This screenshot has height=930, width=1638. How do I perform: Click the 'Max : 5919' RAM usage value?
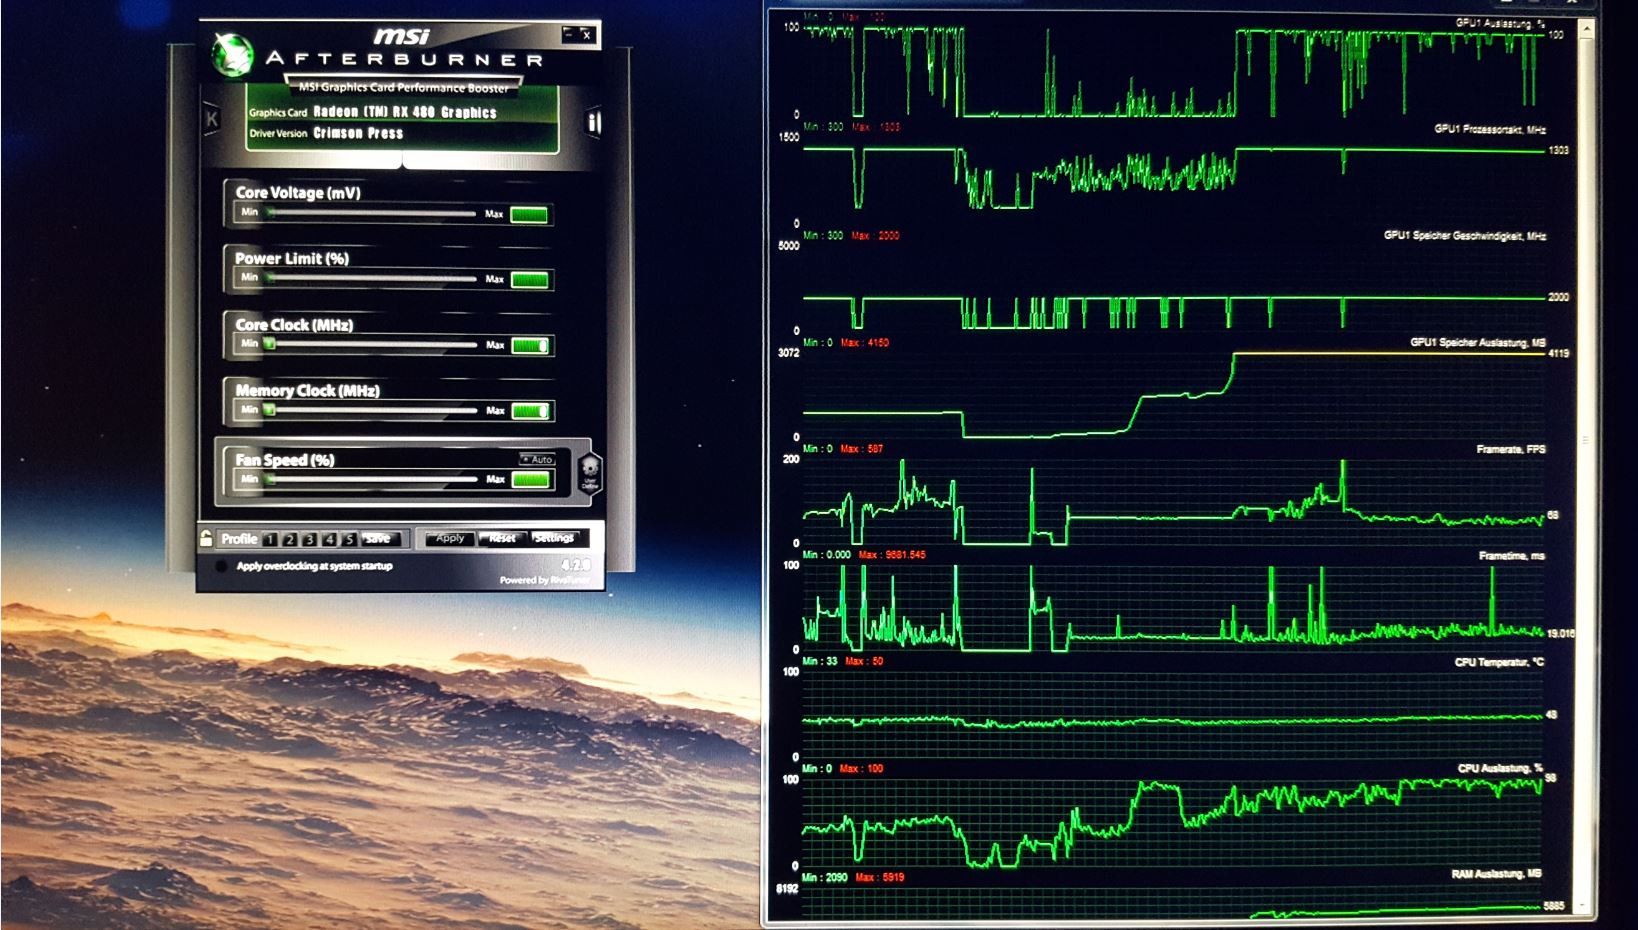[x=880, y=877]
